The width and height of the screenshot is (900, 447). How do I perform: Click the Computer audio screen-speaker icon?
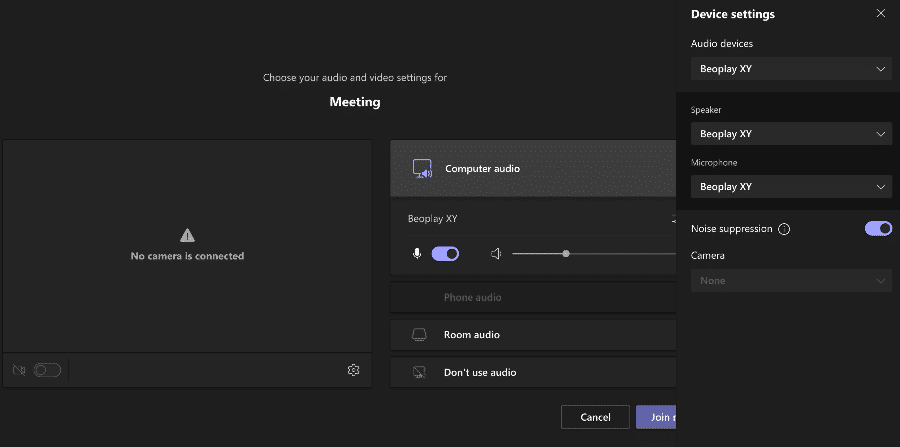click(422, 169)
